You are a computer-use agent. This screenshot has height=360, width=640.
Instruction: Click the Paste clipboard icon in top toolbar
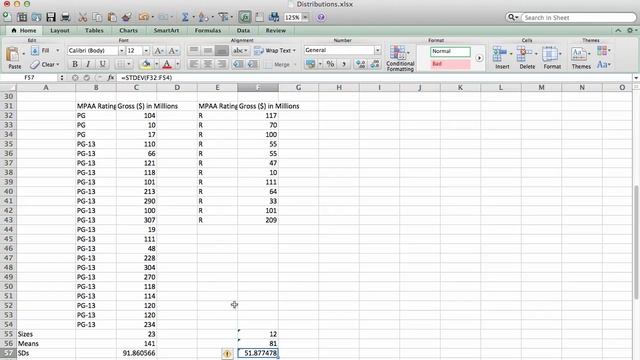pyautogui.click(x=111, y=17)
